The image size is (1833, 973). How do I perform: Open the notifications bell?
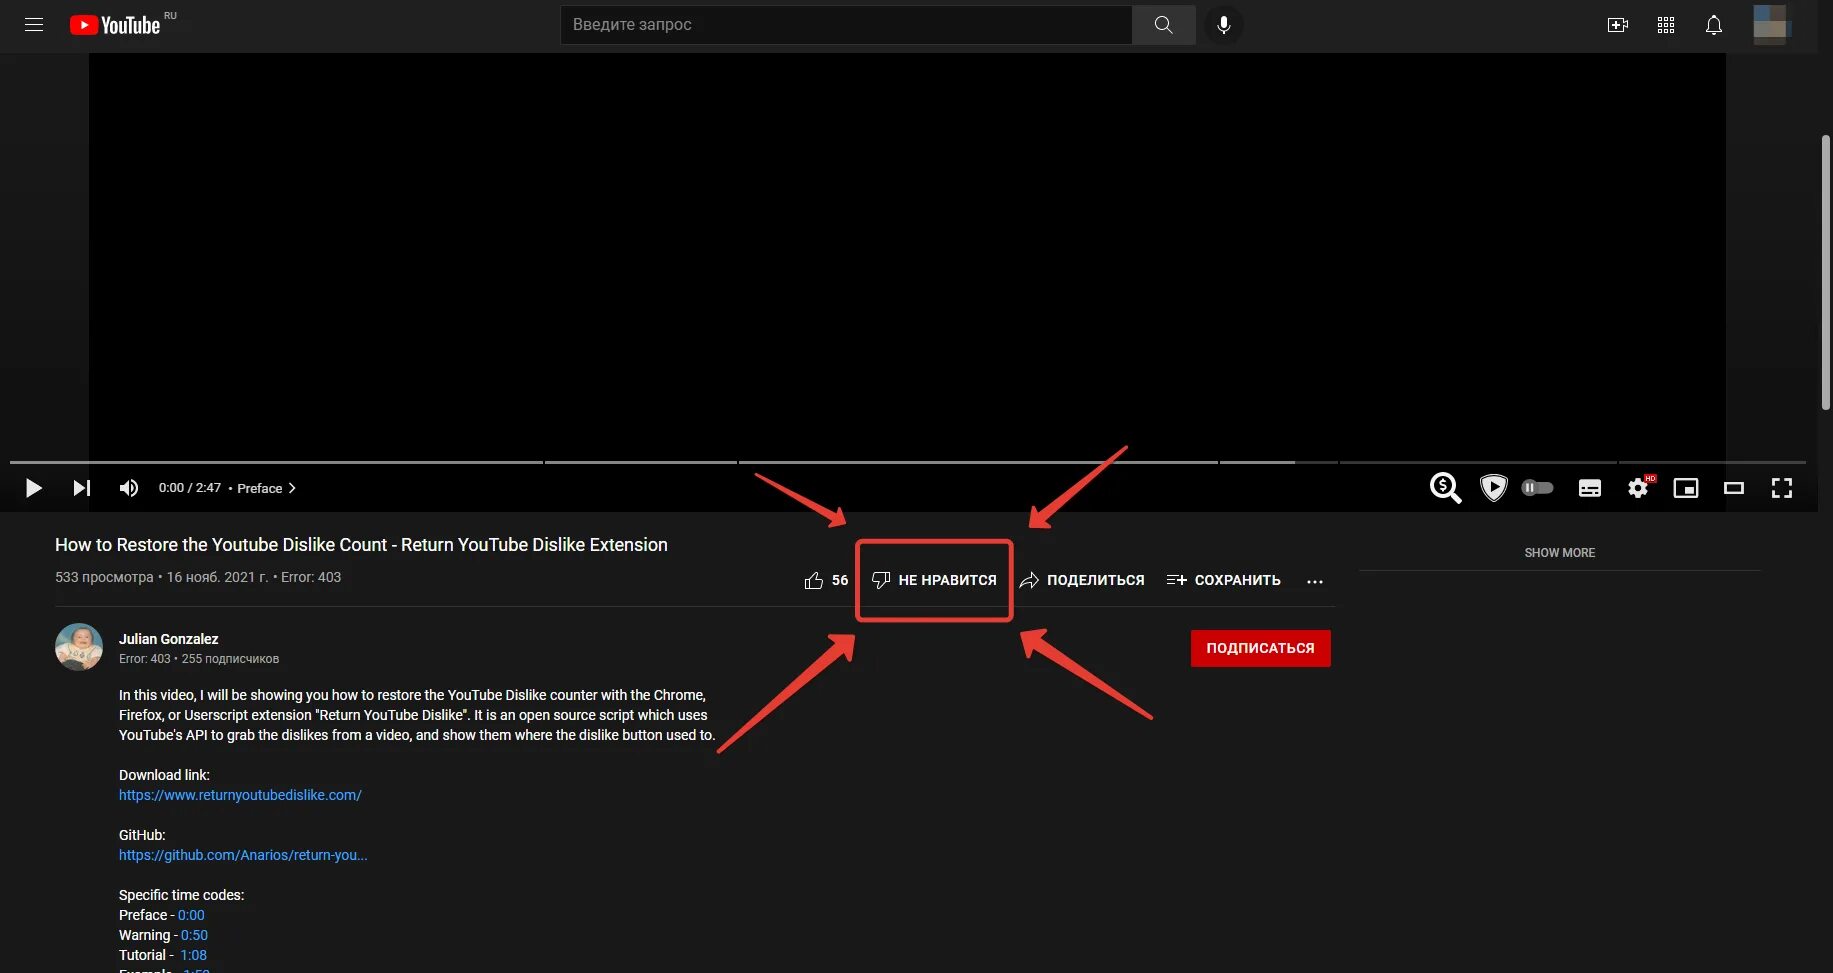[1713, 25]
